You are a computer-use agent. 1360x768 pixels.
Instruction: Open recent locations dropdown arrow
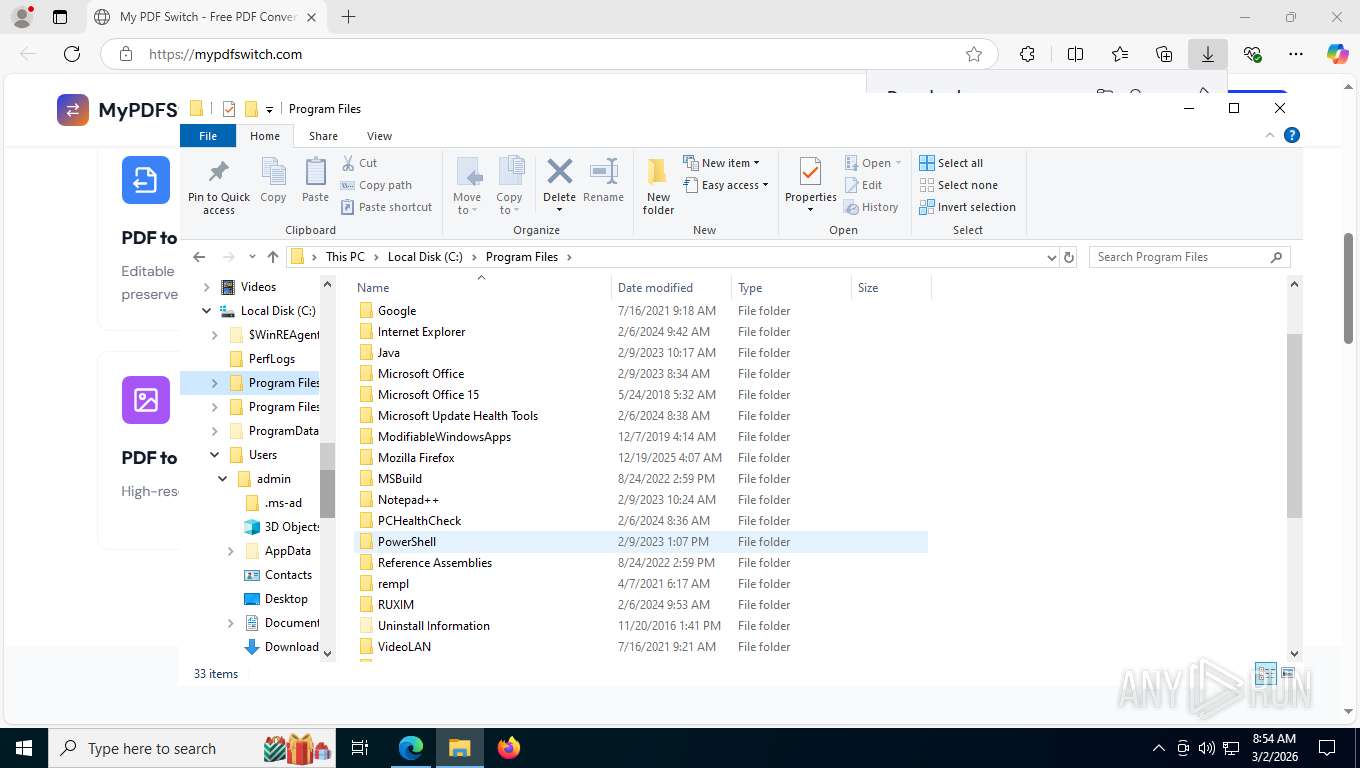pos(251,257)
